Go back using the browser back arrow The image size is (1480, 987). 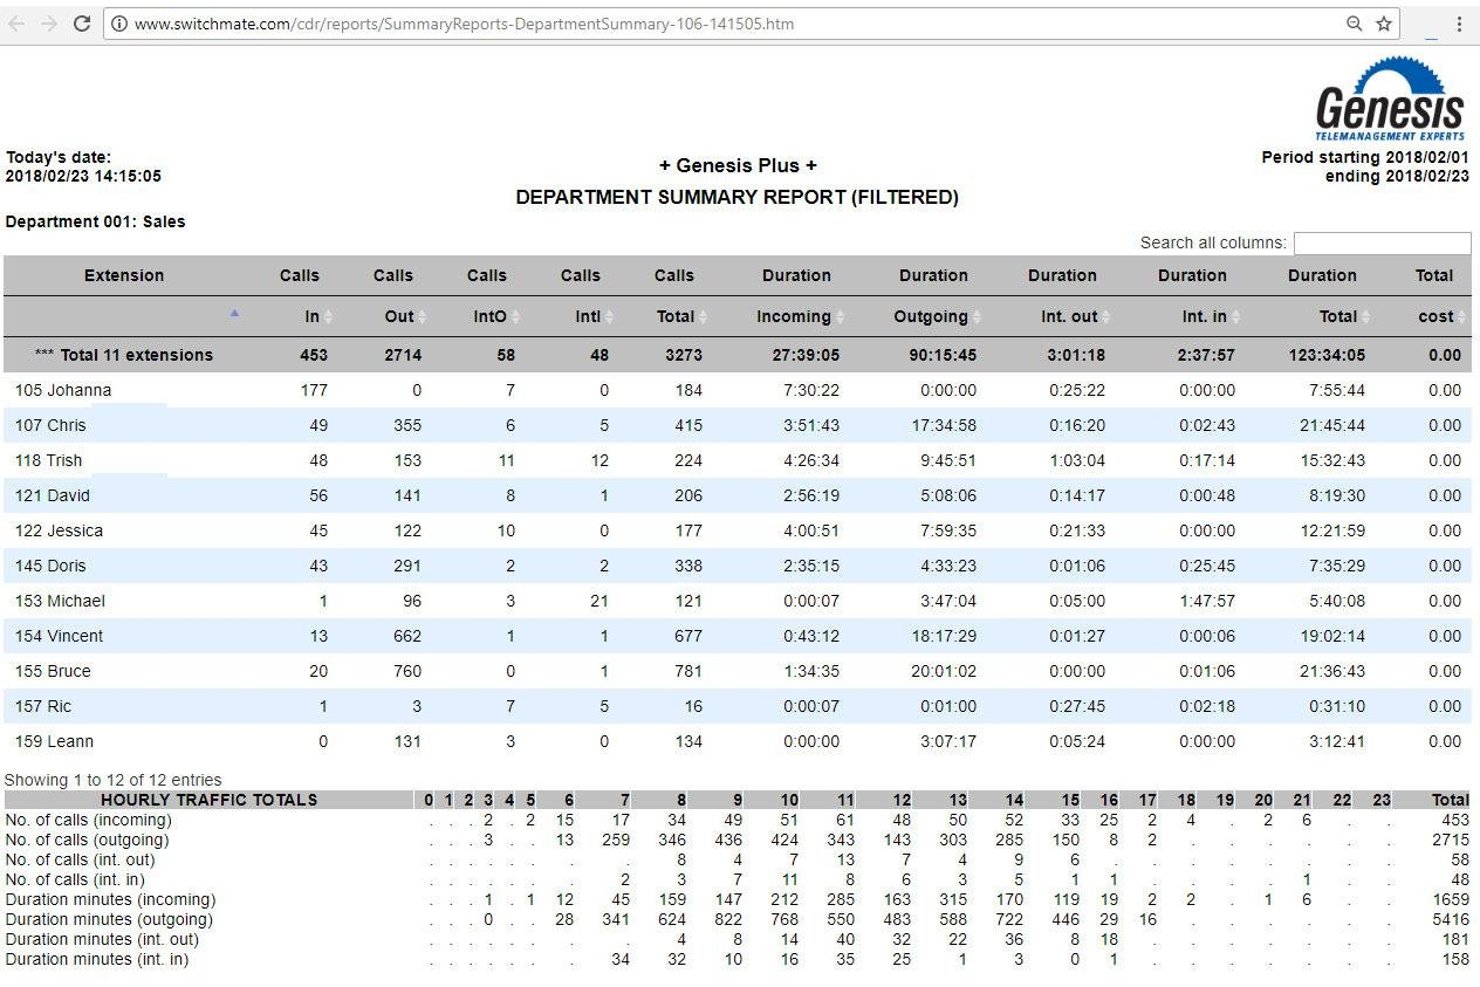click(x=17, y=23)
